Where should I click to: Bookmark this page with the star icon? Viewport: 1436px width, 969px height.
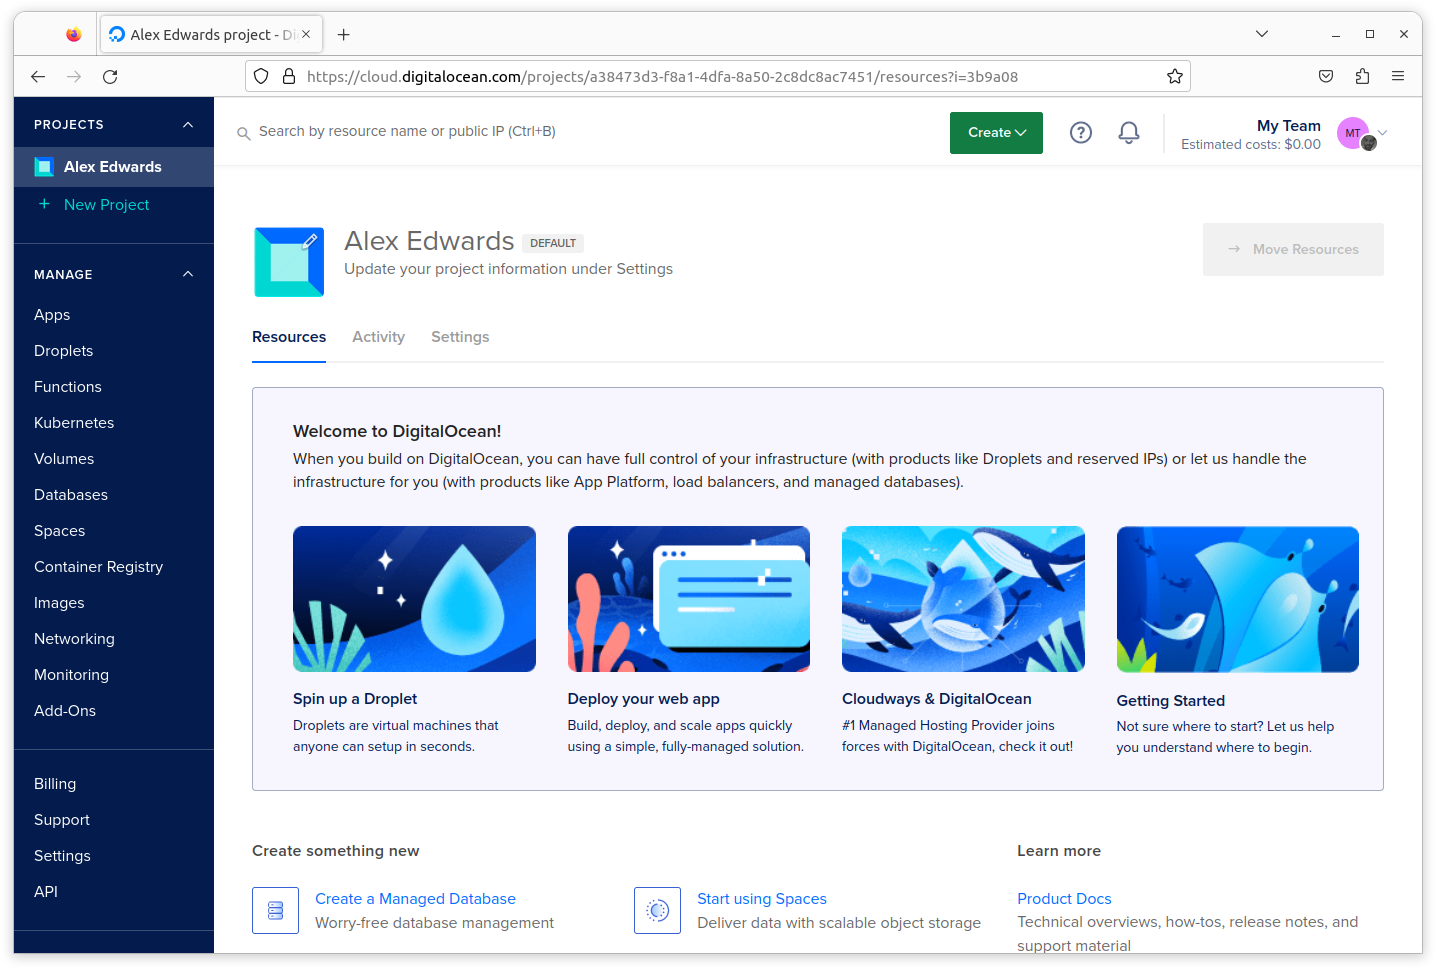1174,76
